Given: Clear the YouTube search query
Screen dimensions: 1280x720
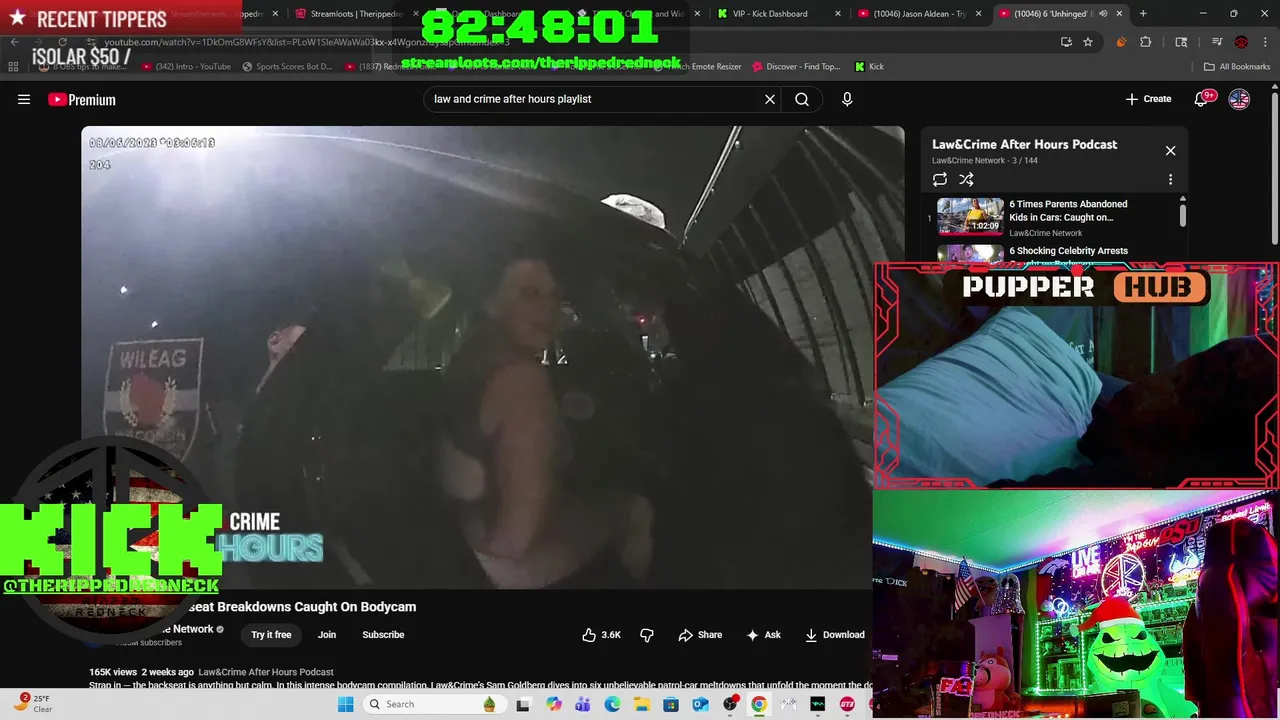Looking at the screenshot, I should (x=770, y=99).
